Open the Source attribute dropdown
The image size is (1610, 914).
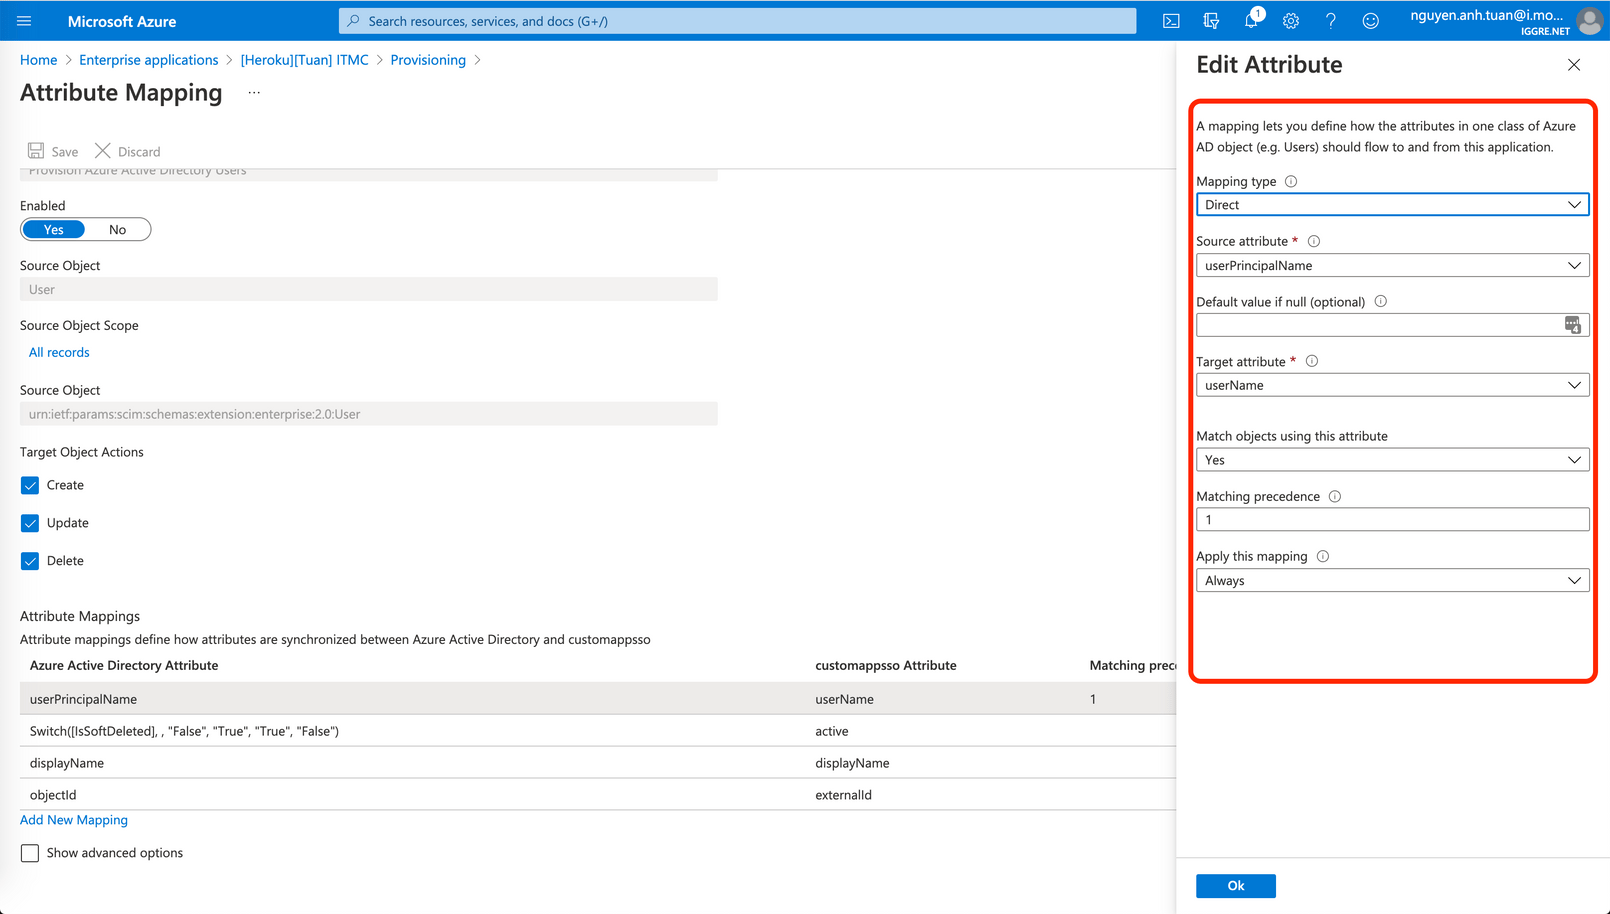pos(1392,265)
